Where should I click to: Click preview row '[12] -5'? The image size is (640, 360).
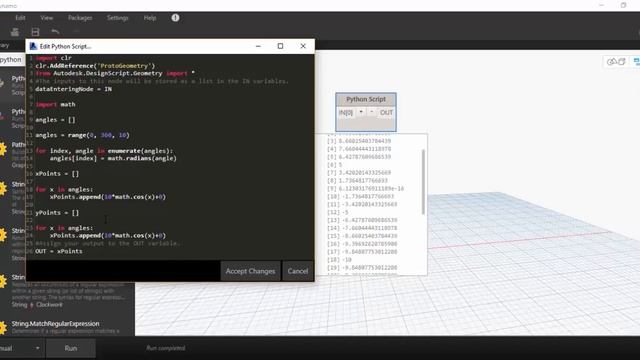pos(338,212)
